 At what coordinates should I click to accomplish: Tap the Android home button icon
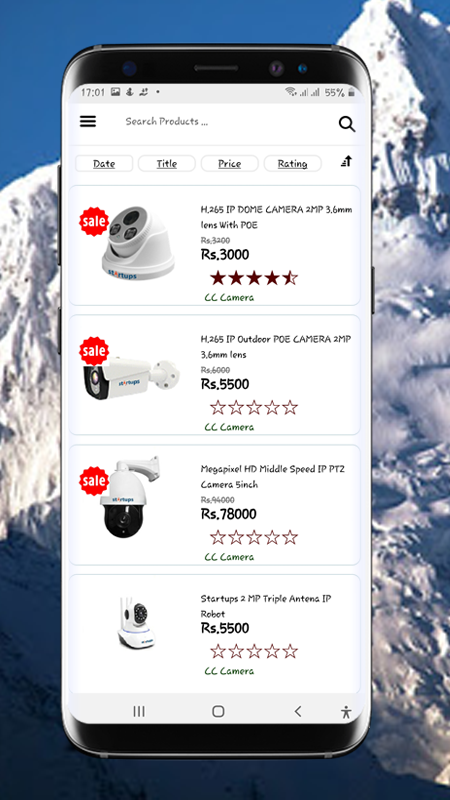pos(218,711)
